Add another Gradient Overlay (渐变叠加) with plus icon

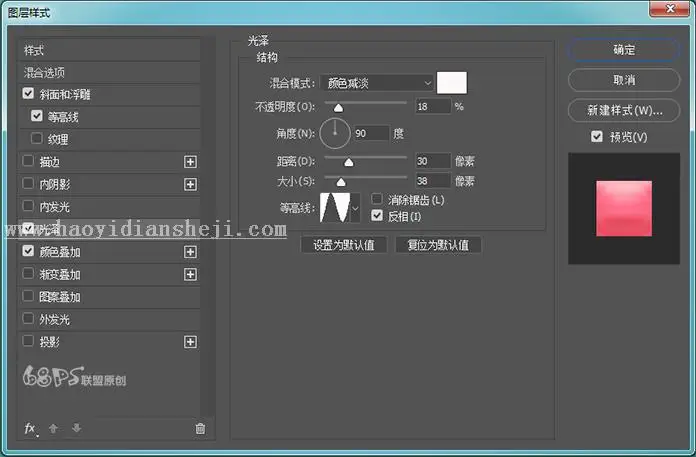click(x=190, y=275)
